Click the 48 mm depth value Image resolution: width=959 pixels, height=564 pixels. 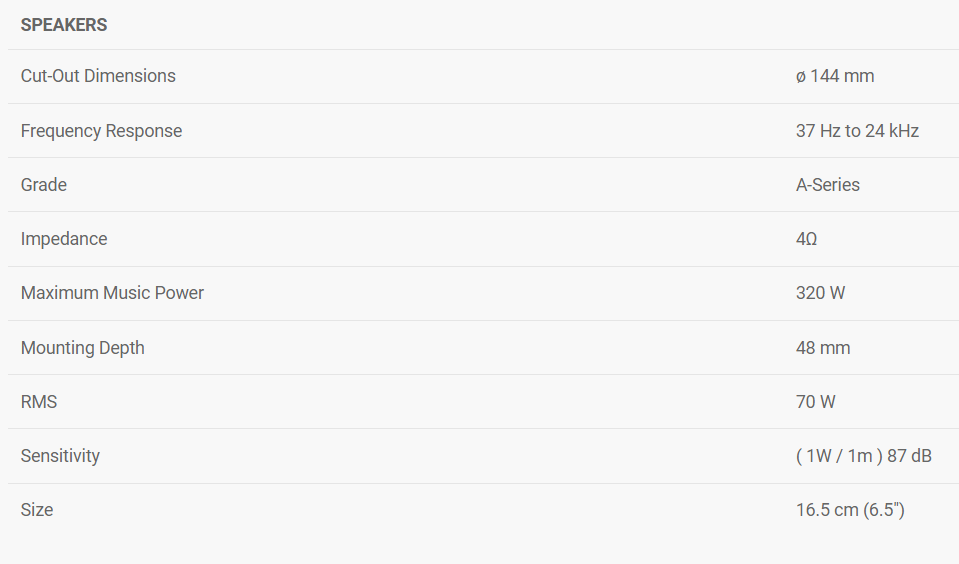point(823,348)
